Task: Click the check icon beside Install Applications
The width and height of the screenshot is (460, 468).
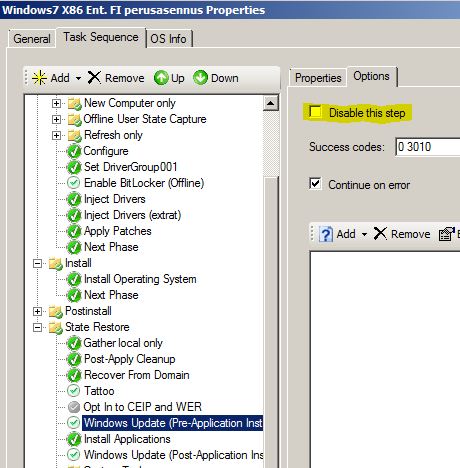Action: 74,439
